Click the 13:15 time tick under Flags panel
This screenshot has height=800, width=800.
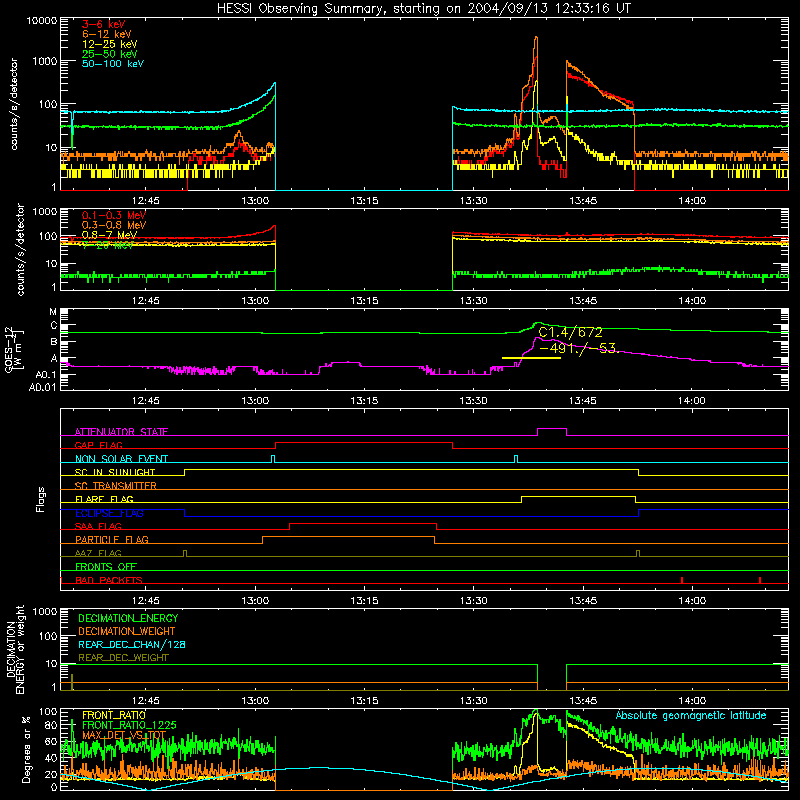click(x=364, y=601)
